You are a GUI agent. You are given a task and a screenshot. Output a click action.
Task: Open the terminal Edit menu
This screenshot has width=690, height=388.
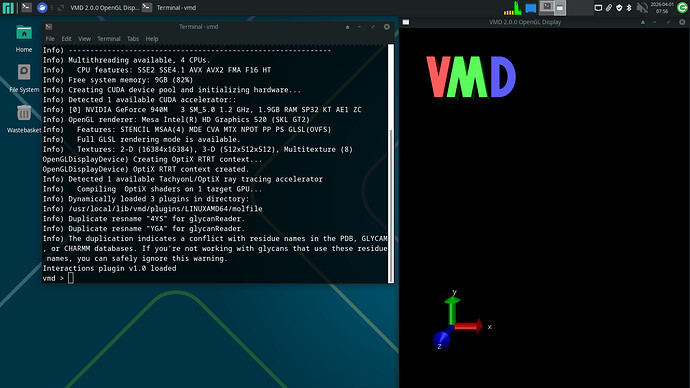click(66, 39)
